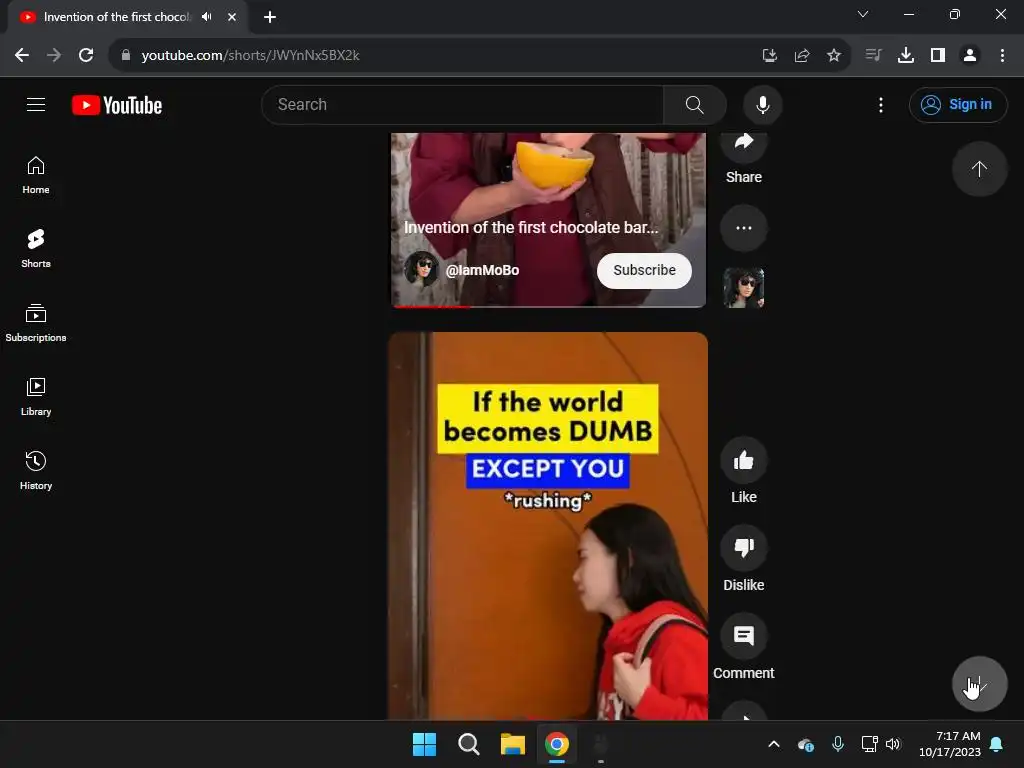The height and width of the screenshot is (768, 1024).
Task: Open the Shorts section in sidebar
Action: tap(36, 249)
